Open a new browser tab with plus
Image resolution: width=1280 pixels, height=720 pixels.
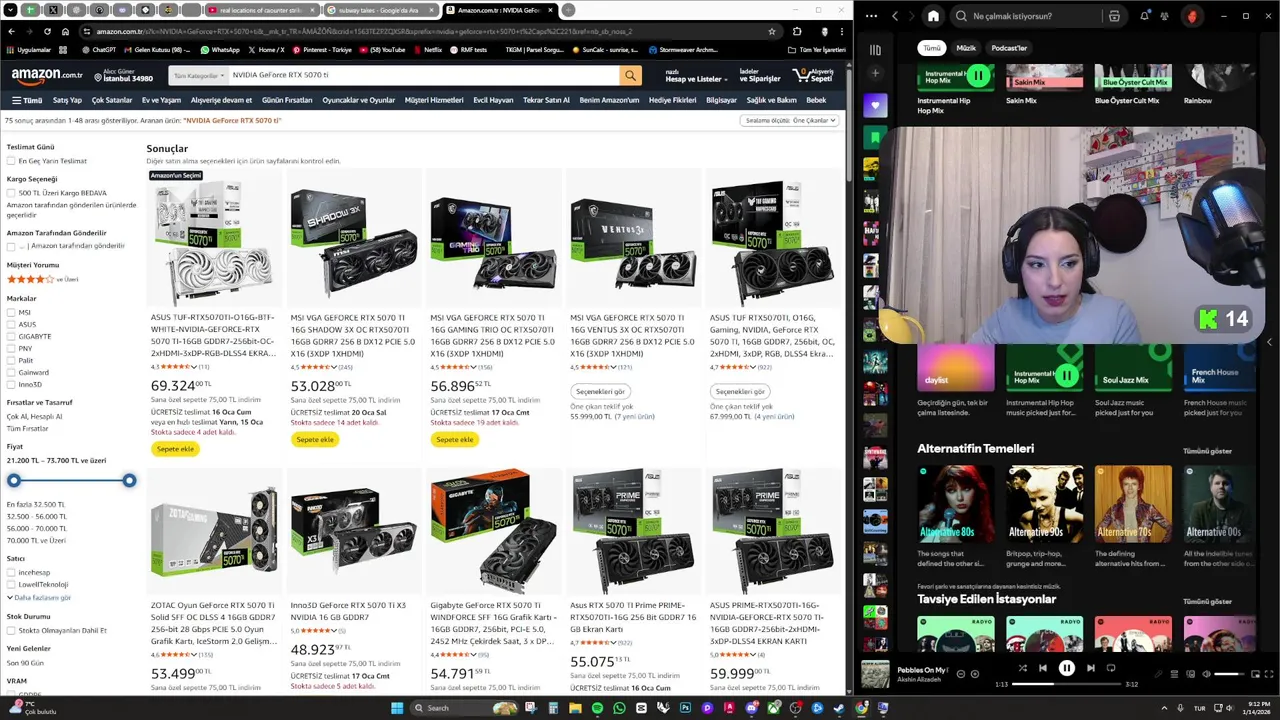(568, 10)
